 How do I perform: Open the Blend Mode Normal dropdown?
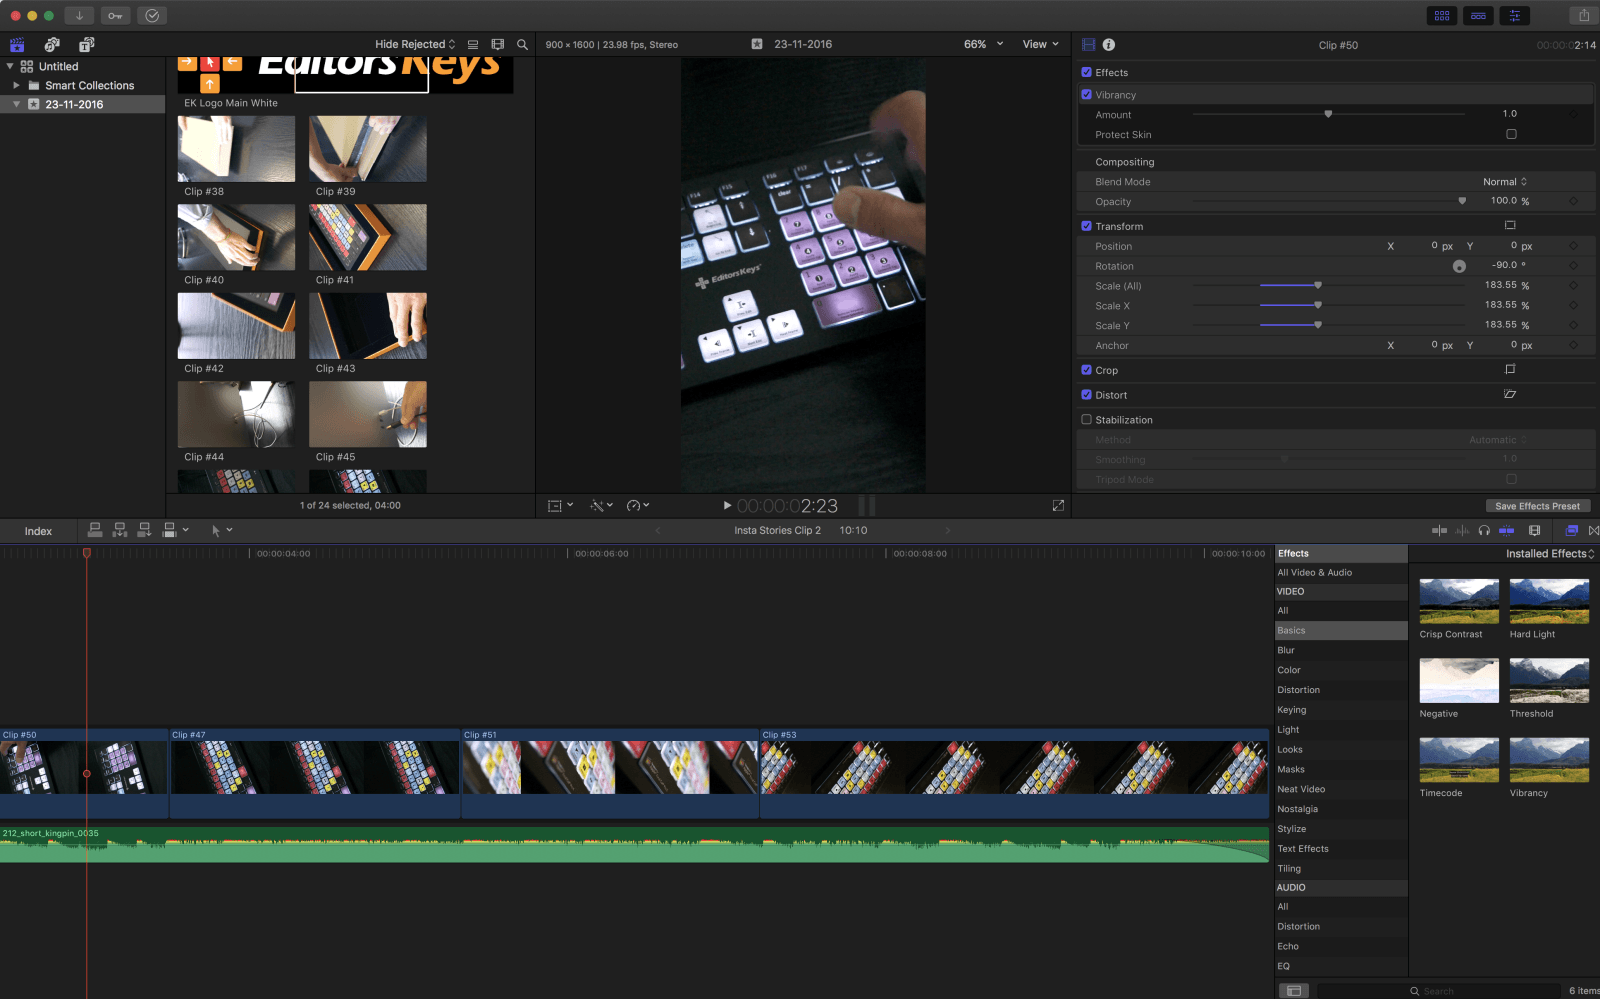[x=1505, y=182]
